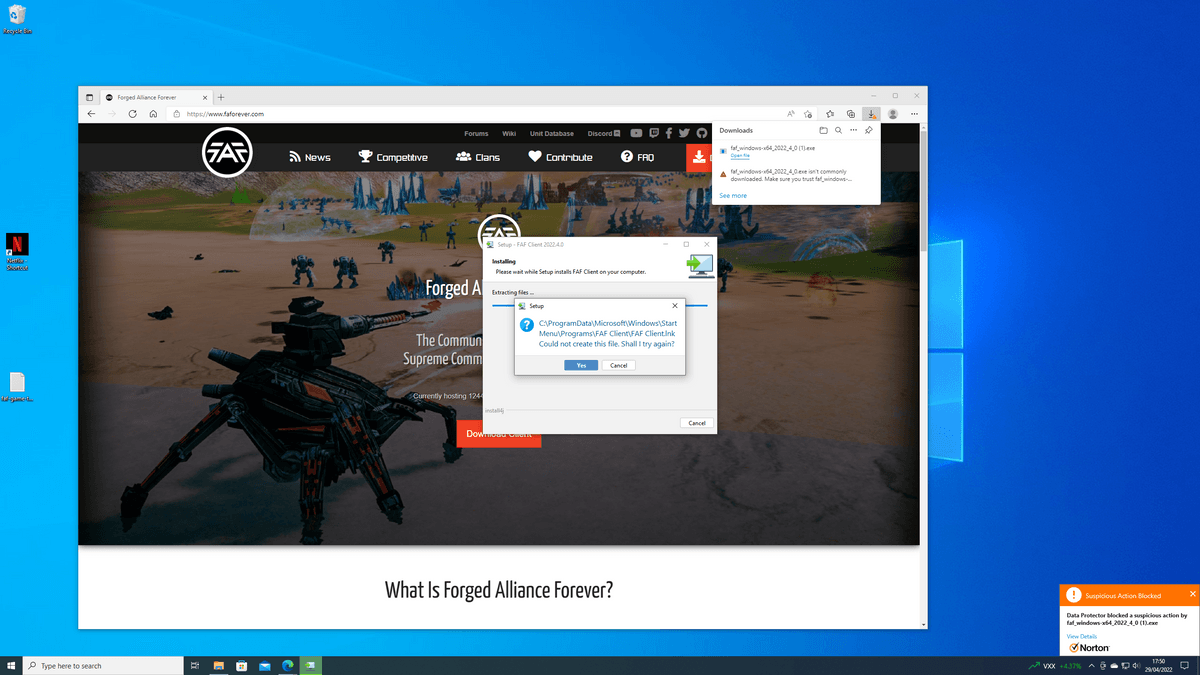
Task: Open the Wiki link
Action: click(x=509, y=133)
